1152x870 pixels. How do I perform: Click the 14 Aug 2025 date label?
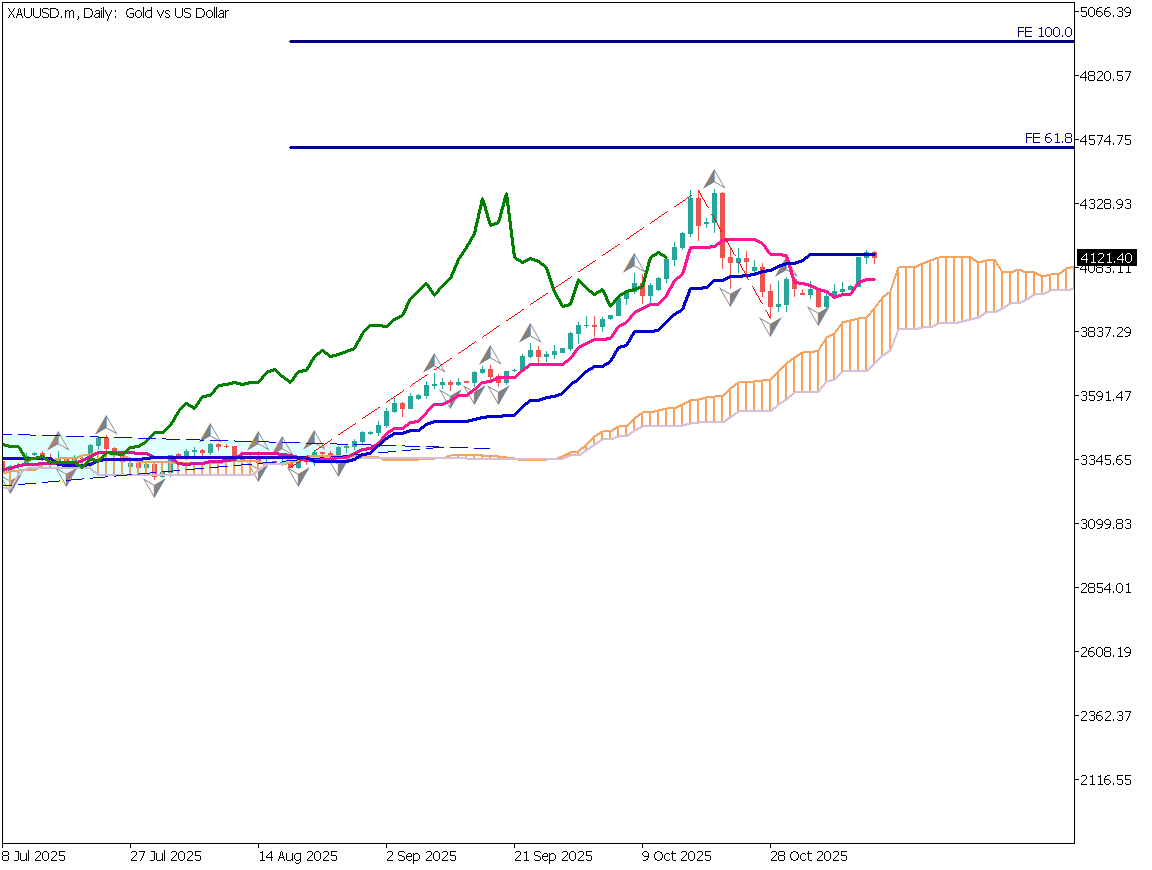[x=297, y=856]
